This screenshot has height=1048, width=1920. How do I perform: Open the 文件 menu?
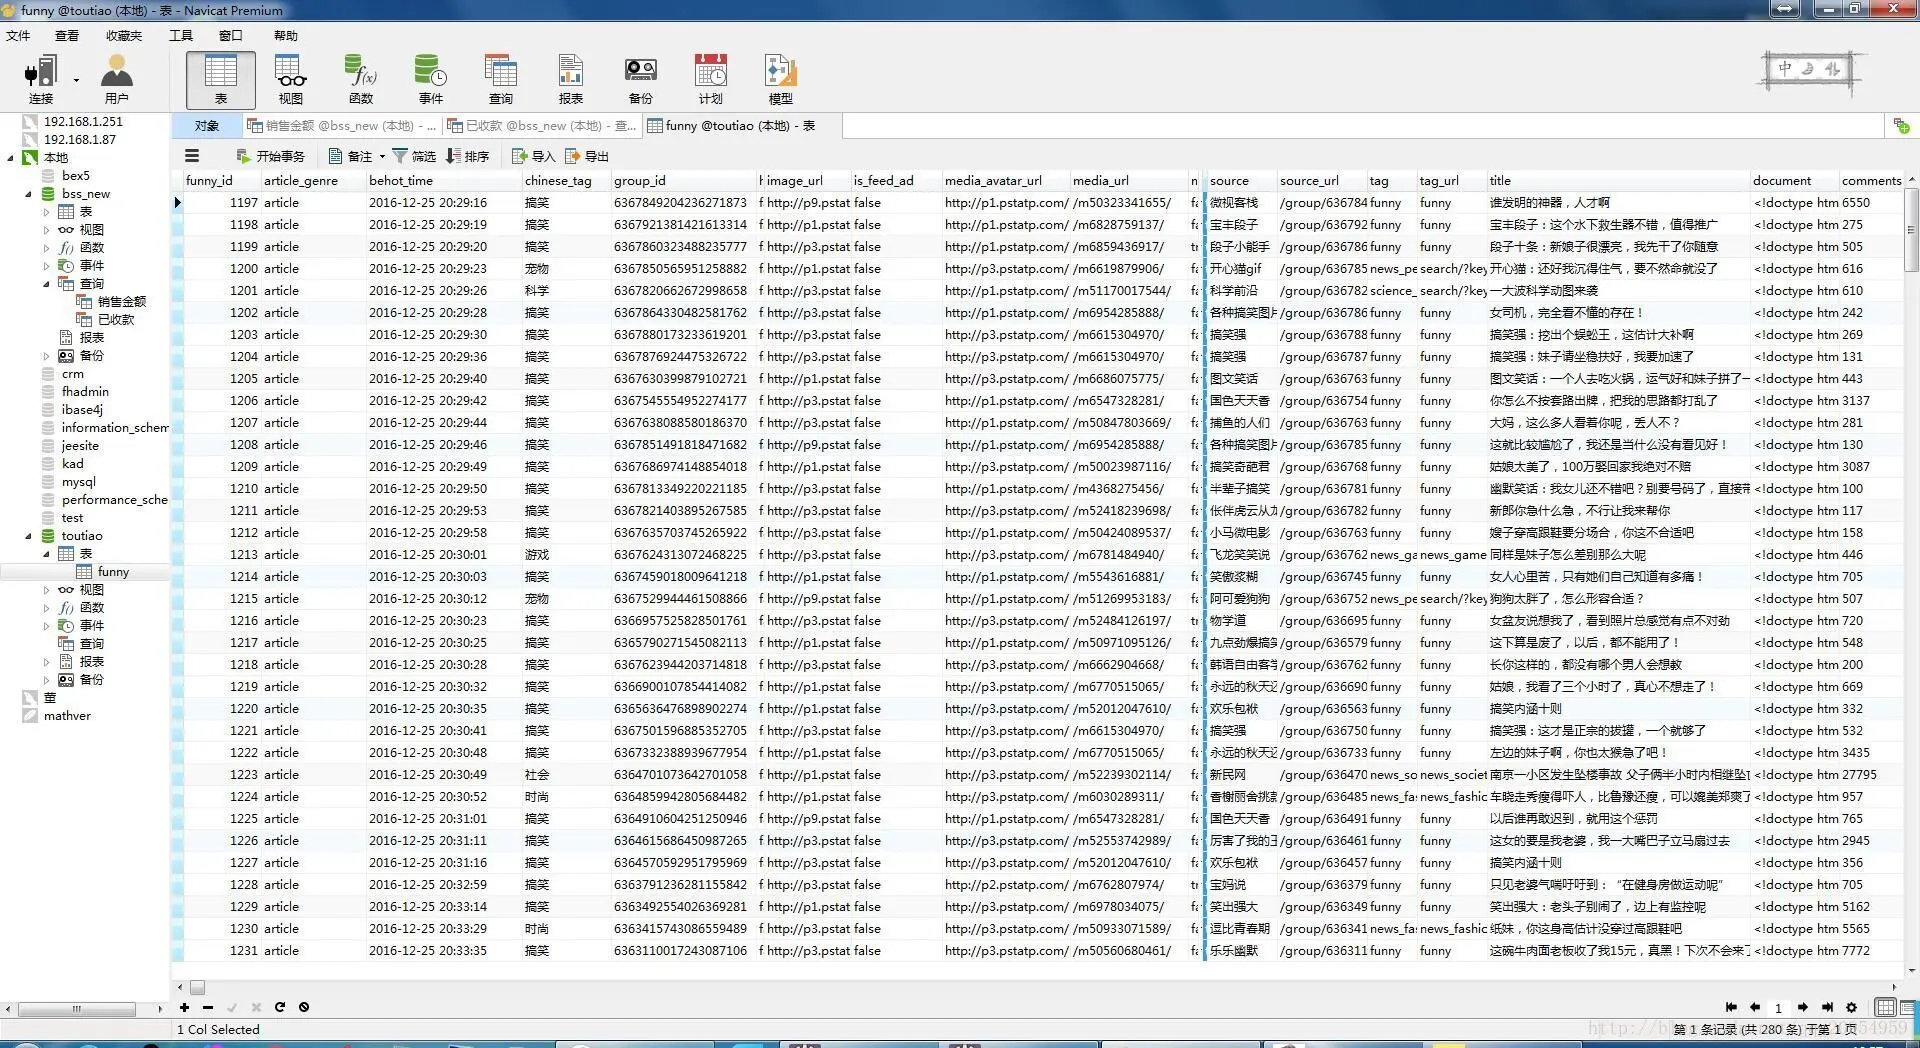(18, 35)
